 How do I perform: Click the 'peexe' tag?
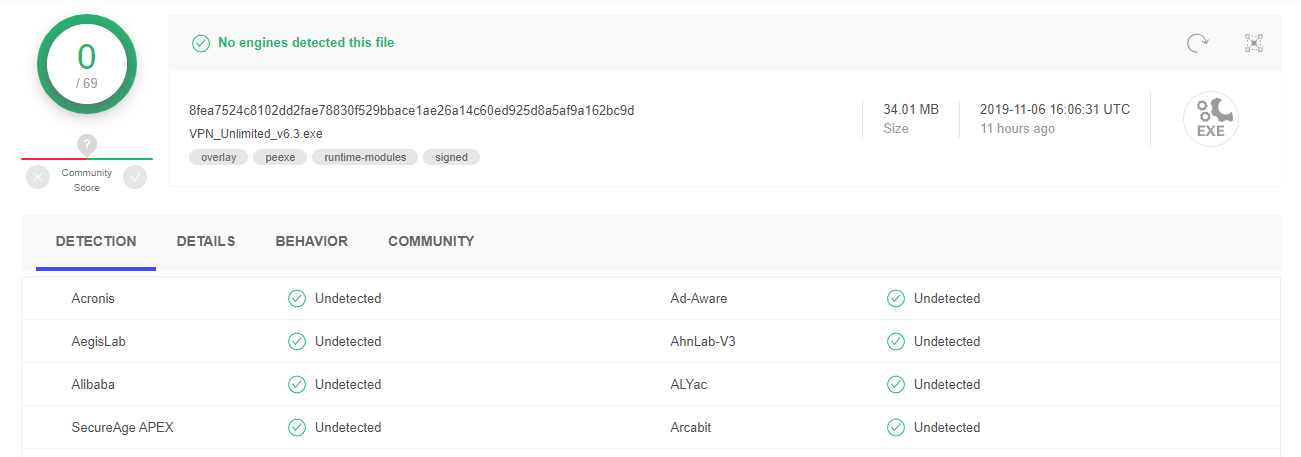click(280, 157)
